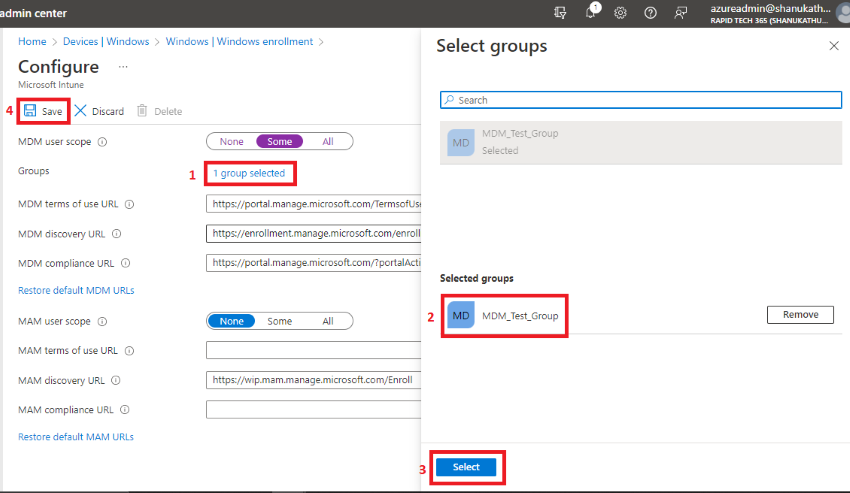Remove MDM_Test_Group from selected groups

click(800, 315)
